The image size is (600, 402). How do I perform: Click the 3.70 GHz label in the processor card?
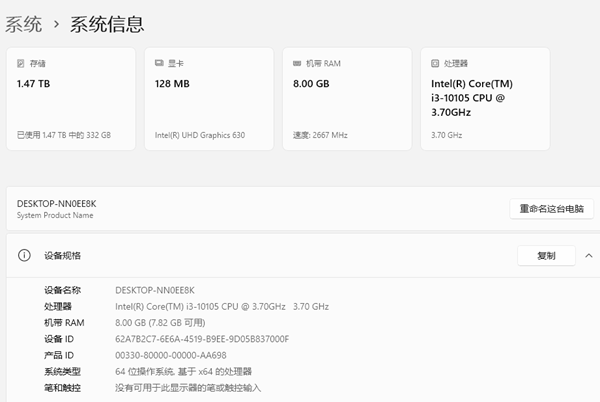coord(446,135)
